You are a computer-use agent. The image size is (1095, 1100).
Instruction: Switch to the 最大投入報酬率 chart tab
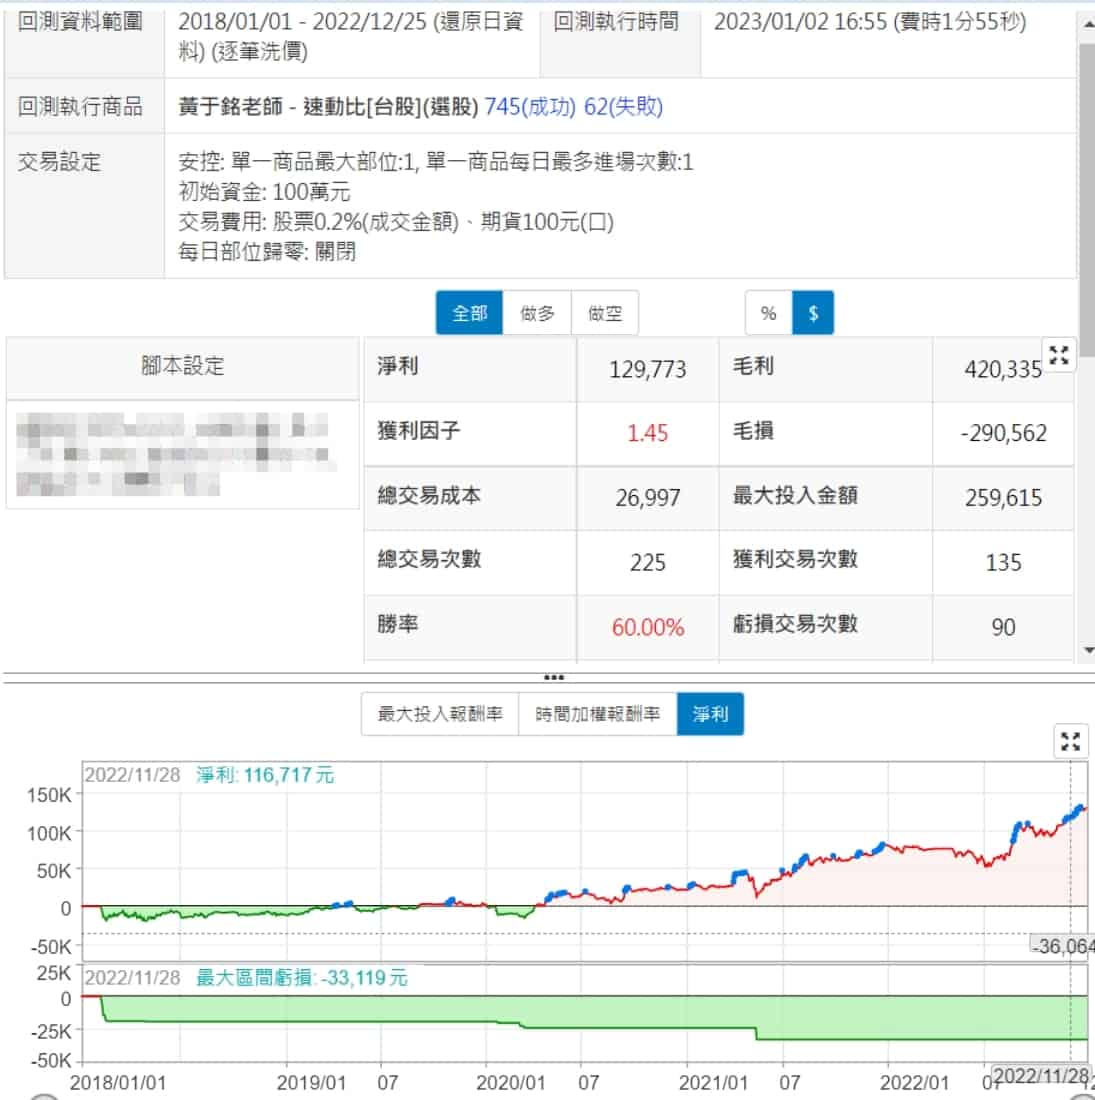click(x=440, y=714)
